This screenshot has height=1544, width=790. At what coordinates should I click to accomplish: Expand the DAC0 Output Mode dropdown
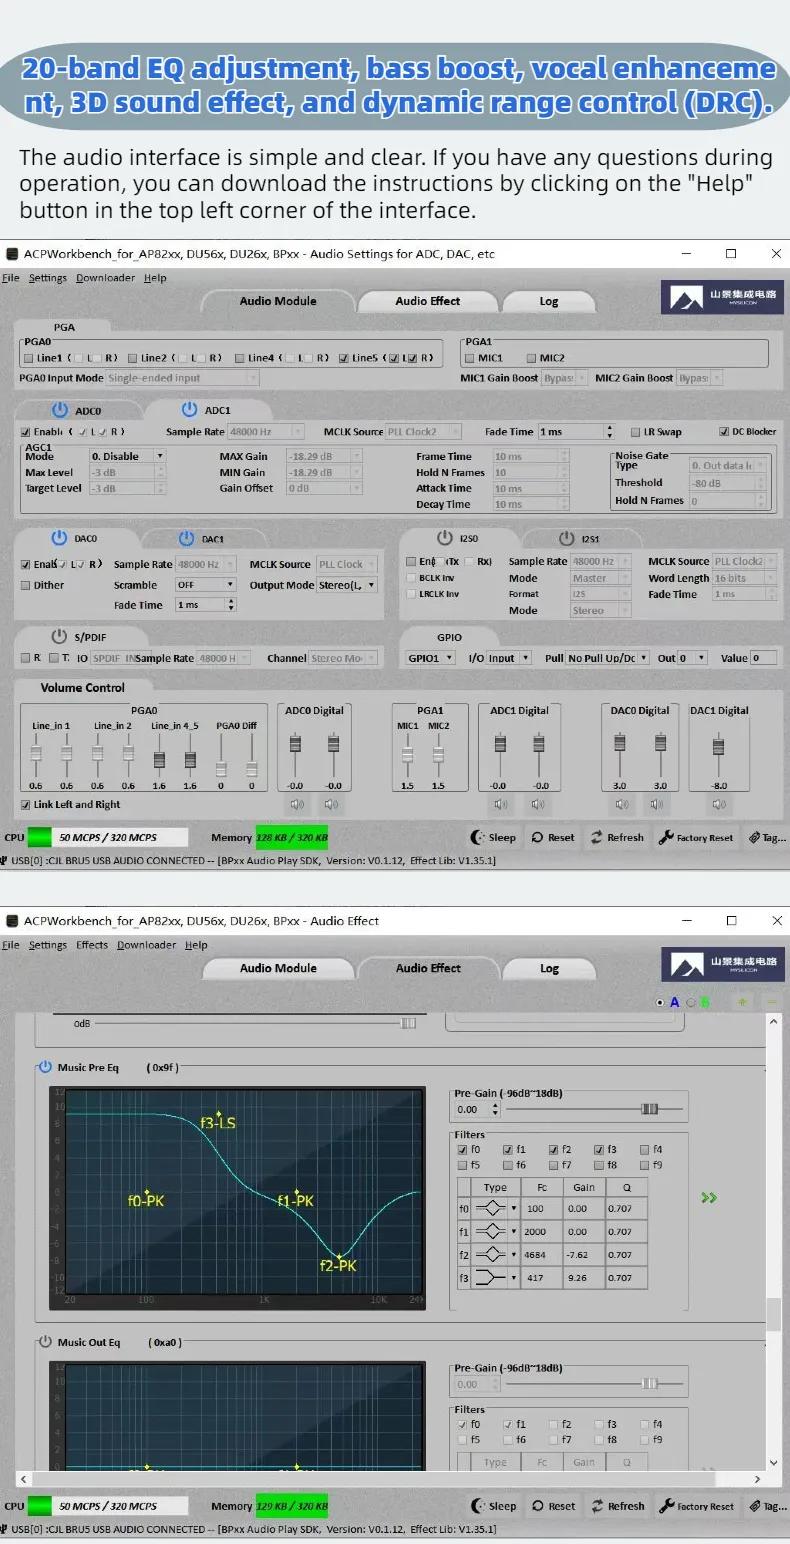point(346,585)
